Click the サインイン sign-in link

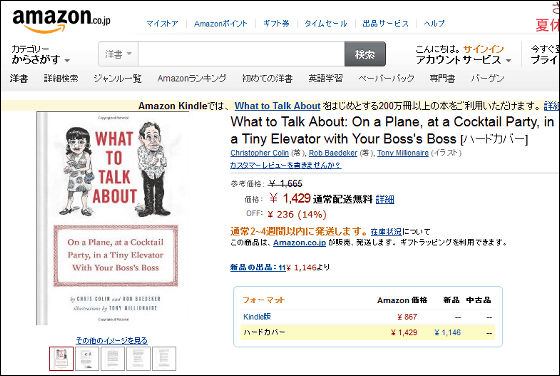484,49
